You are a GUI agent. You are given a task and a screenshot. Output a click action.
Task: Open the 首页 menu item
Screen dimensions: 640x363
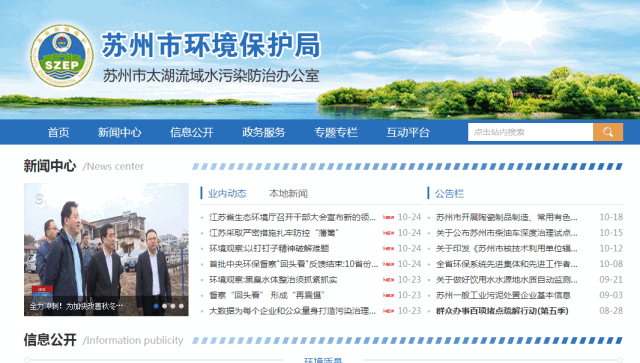point(58,132)
